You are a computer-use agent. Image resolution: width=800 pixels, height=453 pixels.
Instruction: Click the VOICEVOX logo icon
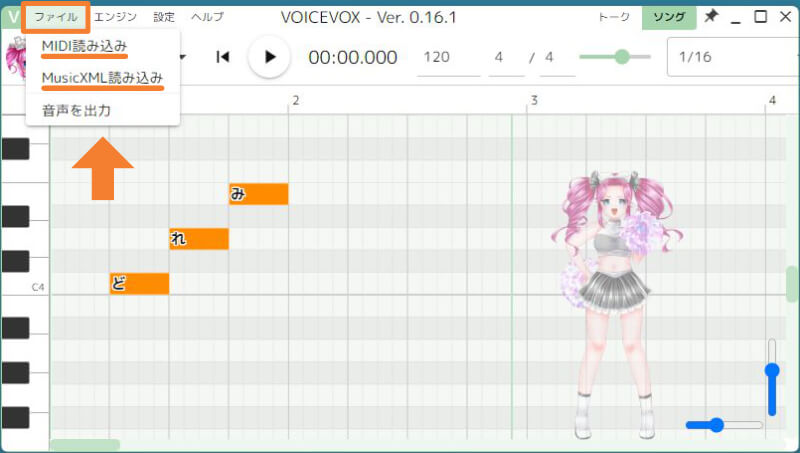pyautogui.click(x=11, y=17)
